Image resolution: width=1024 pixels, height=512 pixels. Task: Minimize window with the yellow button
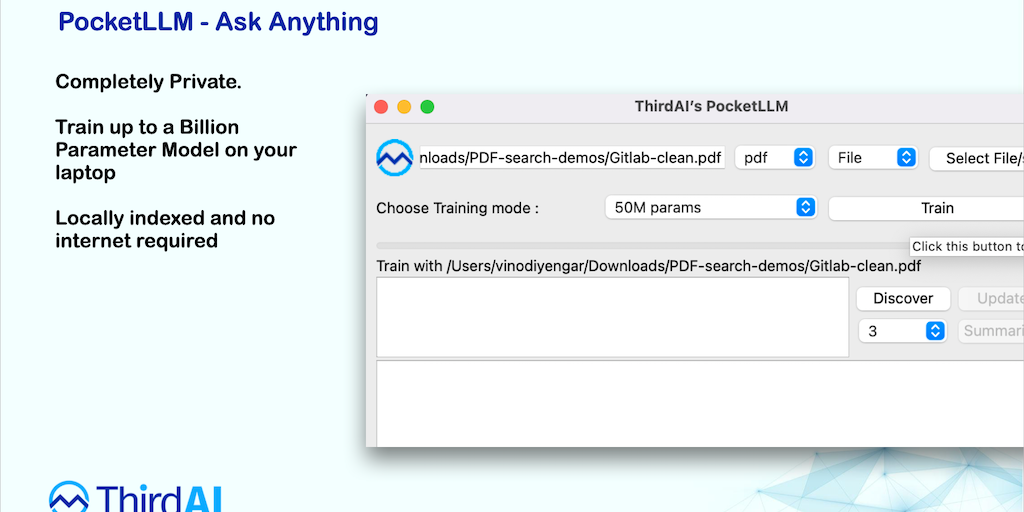[x=404, y=106]
